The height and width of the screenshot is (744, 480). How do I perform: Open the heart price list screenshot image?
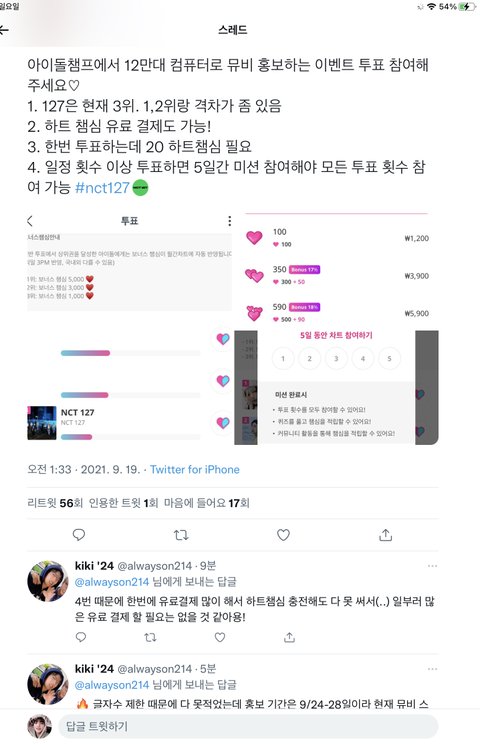coord(337,270)
